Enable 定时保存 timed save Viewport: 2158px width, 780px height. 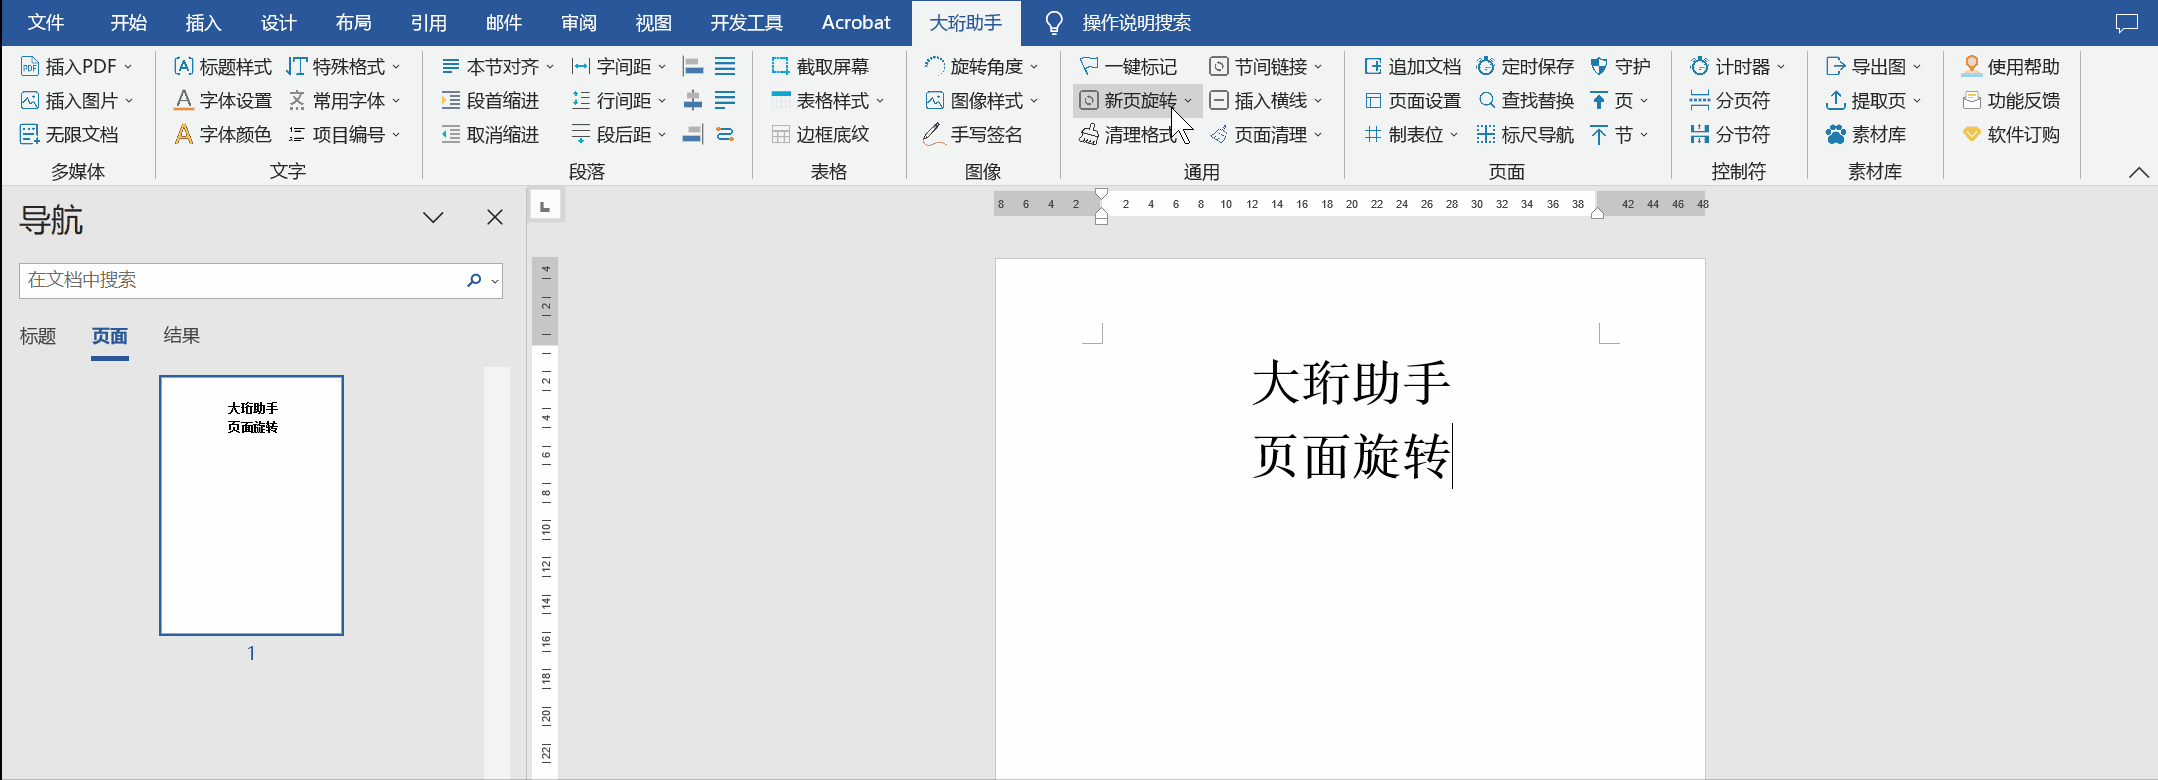tap(1525, 66)
